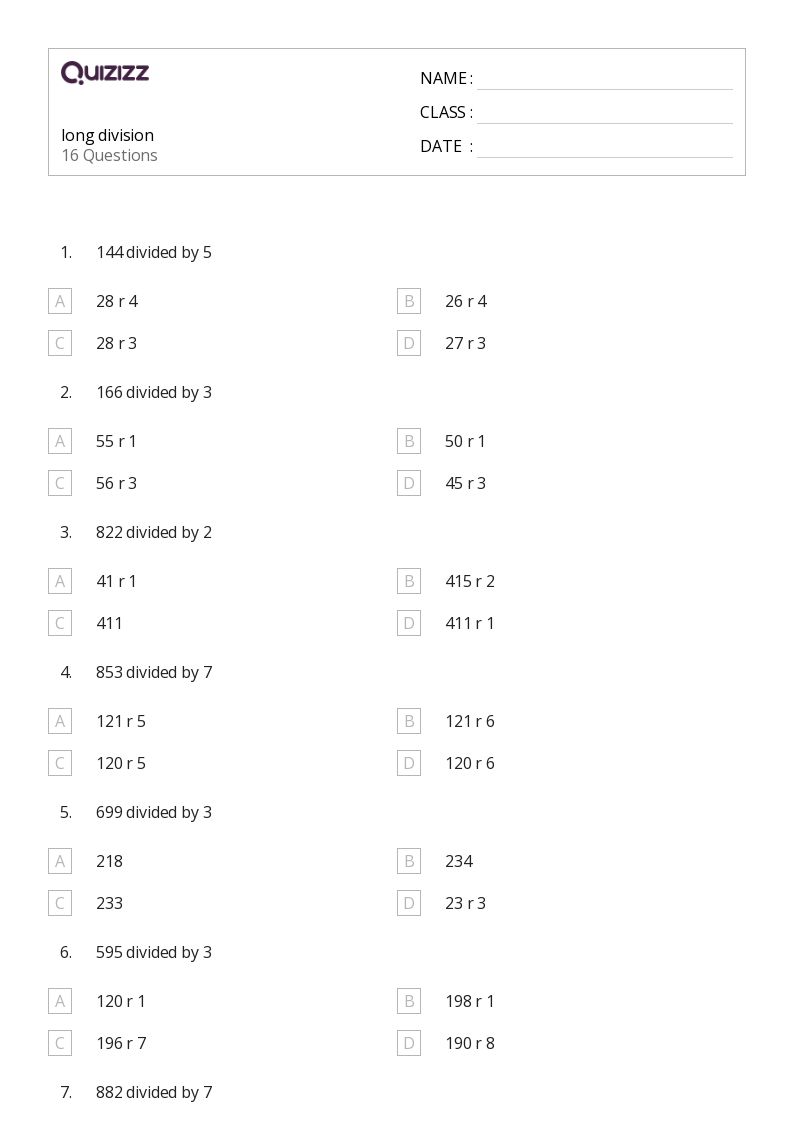Select box C for 196 r 7
This screenshot has height=1123, width=794.
60,1043
